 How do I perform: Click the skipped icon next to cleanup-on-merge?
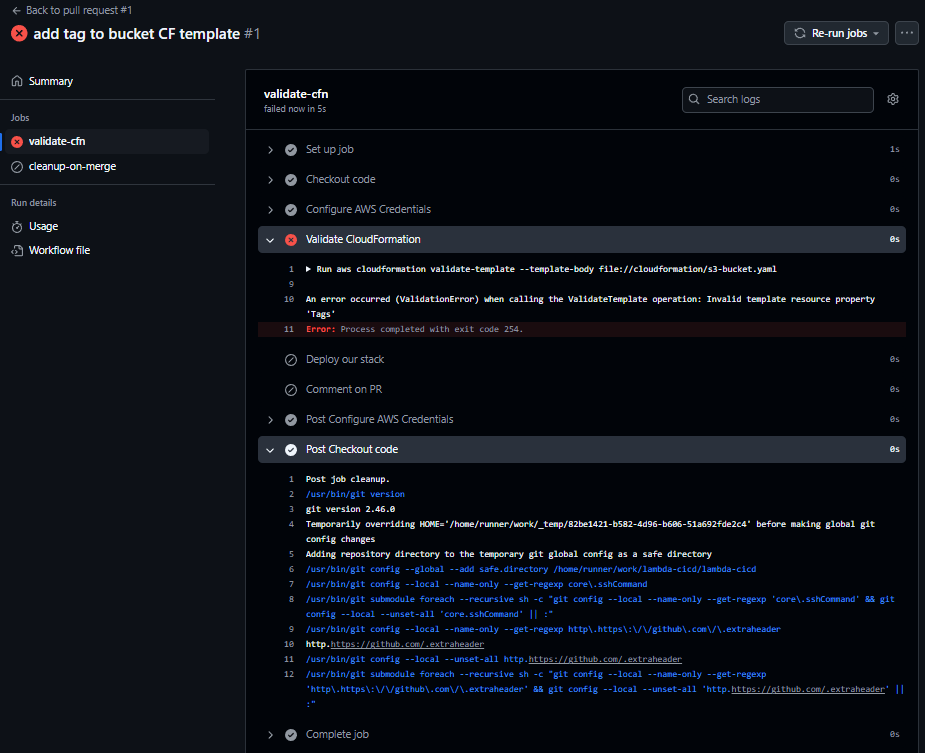point(17,167)
